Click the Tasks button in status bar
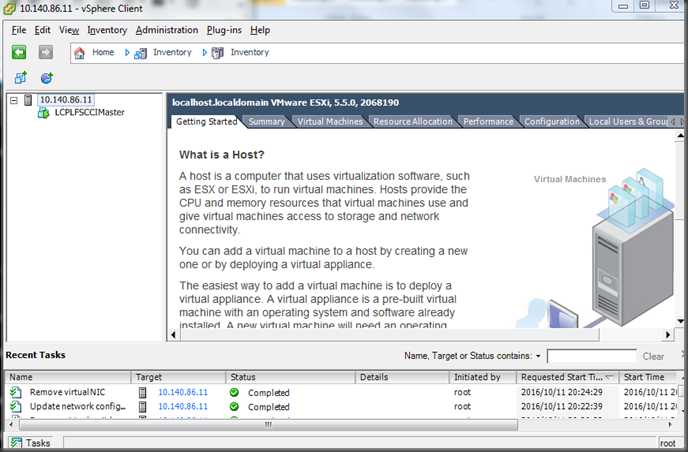Viewport: 688px width, 452px height. [30, 443]
